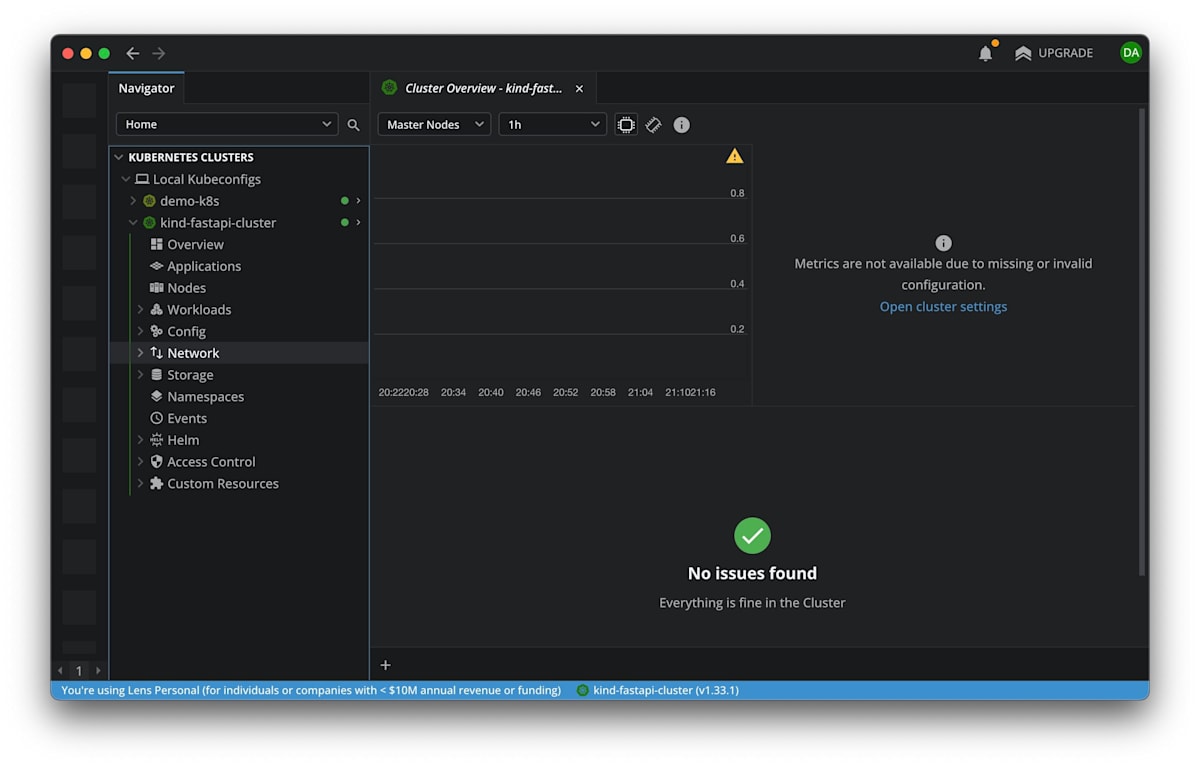Viewport: 1200px width, 767px height.
Task: Click the Custom Resources puzzle icon
Action: (156, 483)
